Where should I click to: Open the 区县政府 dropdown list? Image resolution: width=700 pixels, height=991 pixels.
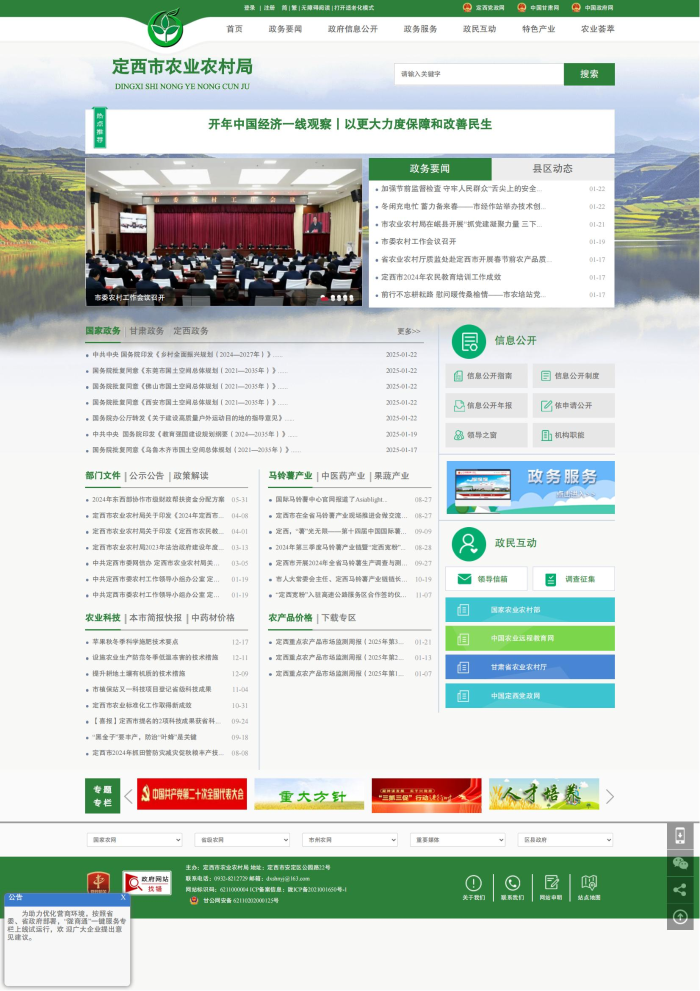pyautogui.click(x=566, y=840)
